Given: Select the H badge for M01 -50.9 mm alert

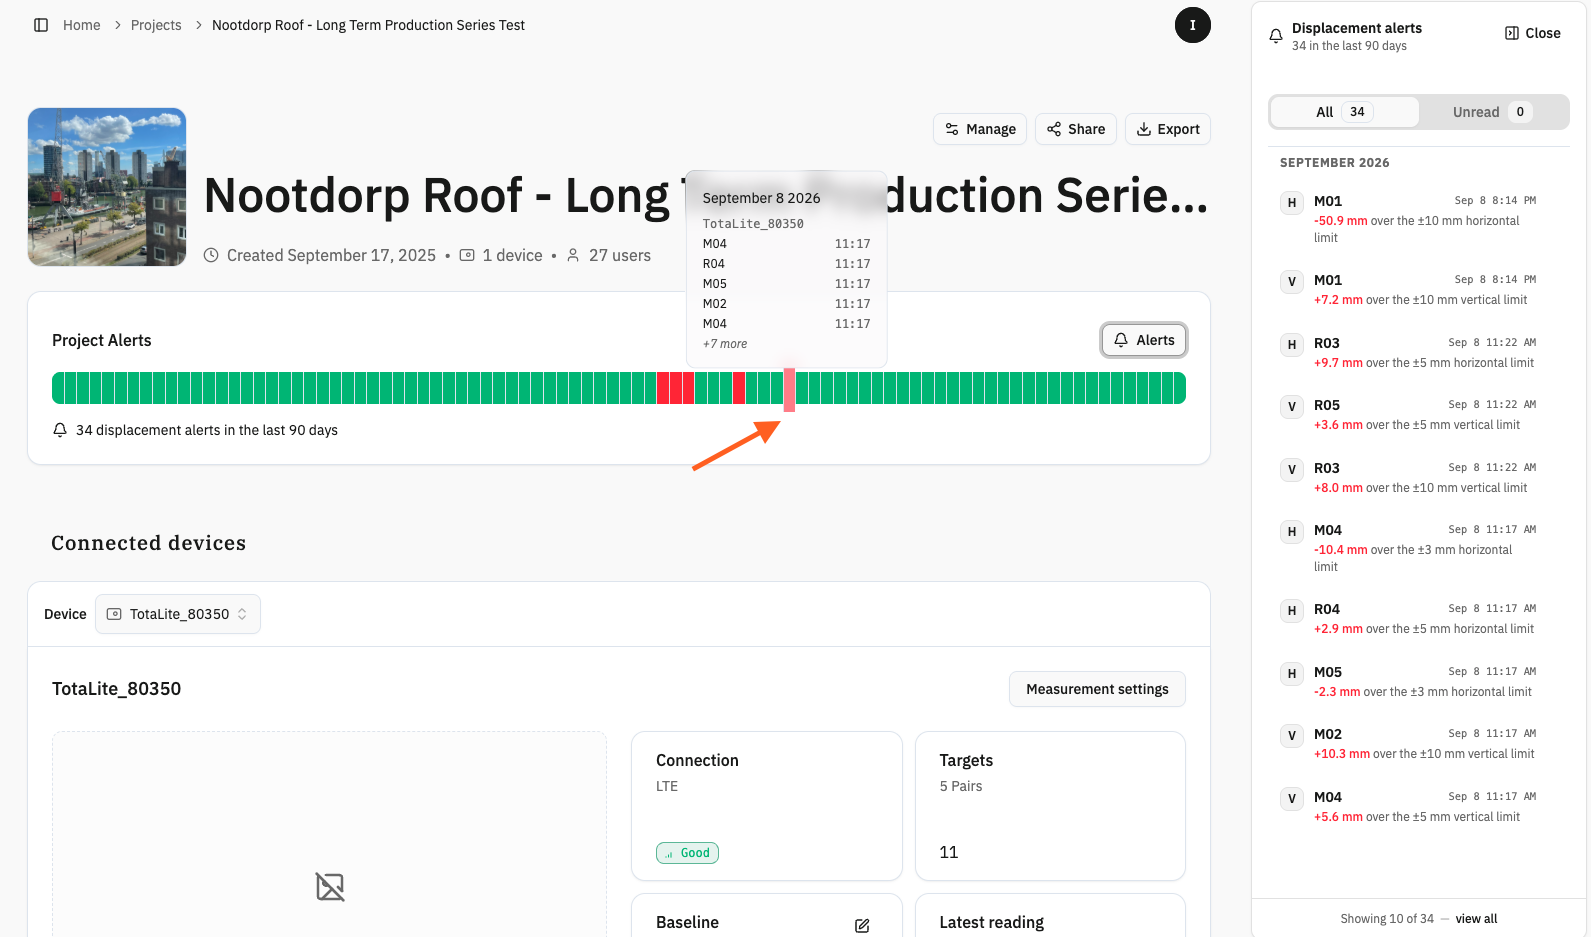Looking at the screenshot, I should [1292, 203].
